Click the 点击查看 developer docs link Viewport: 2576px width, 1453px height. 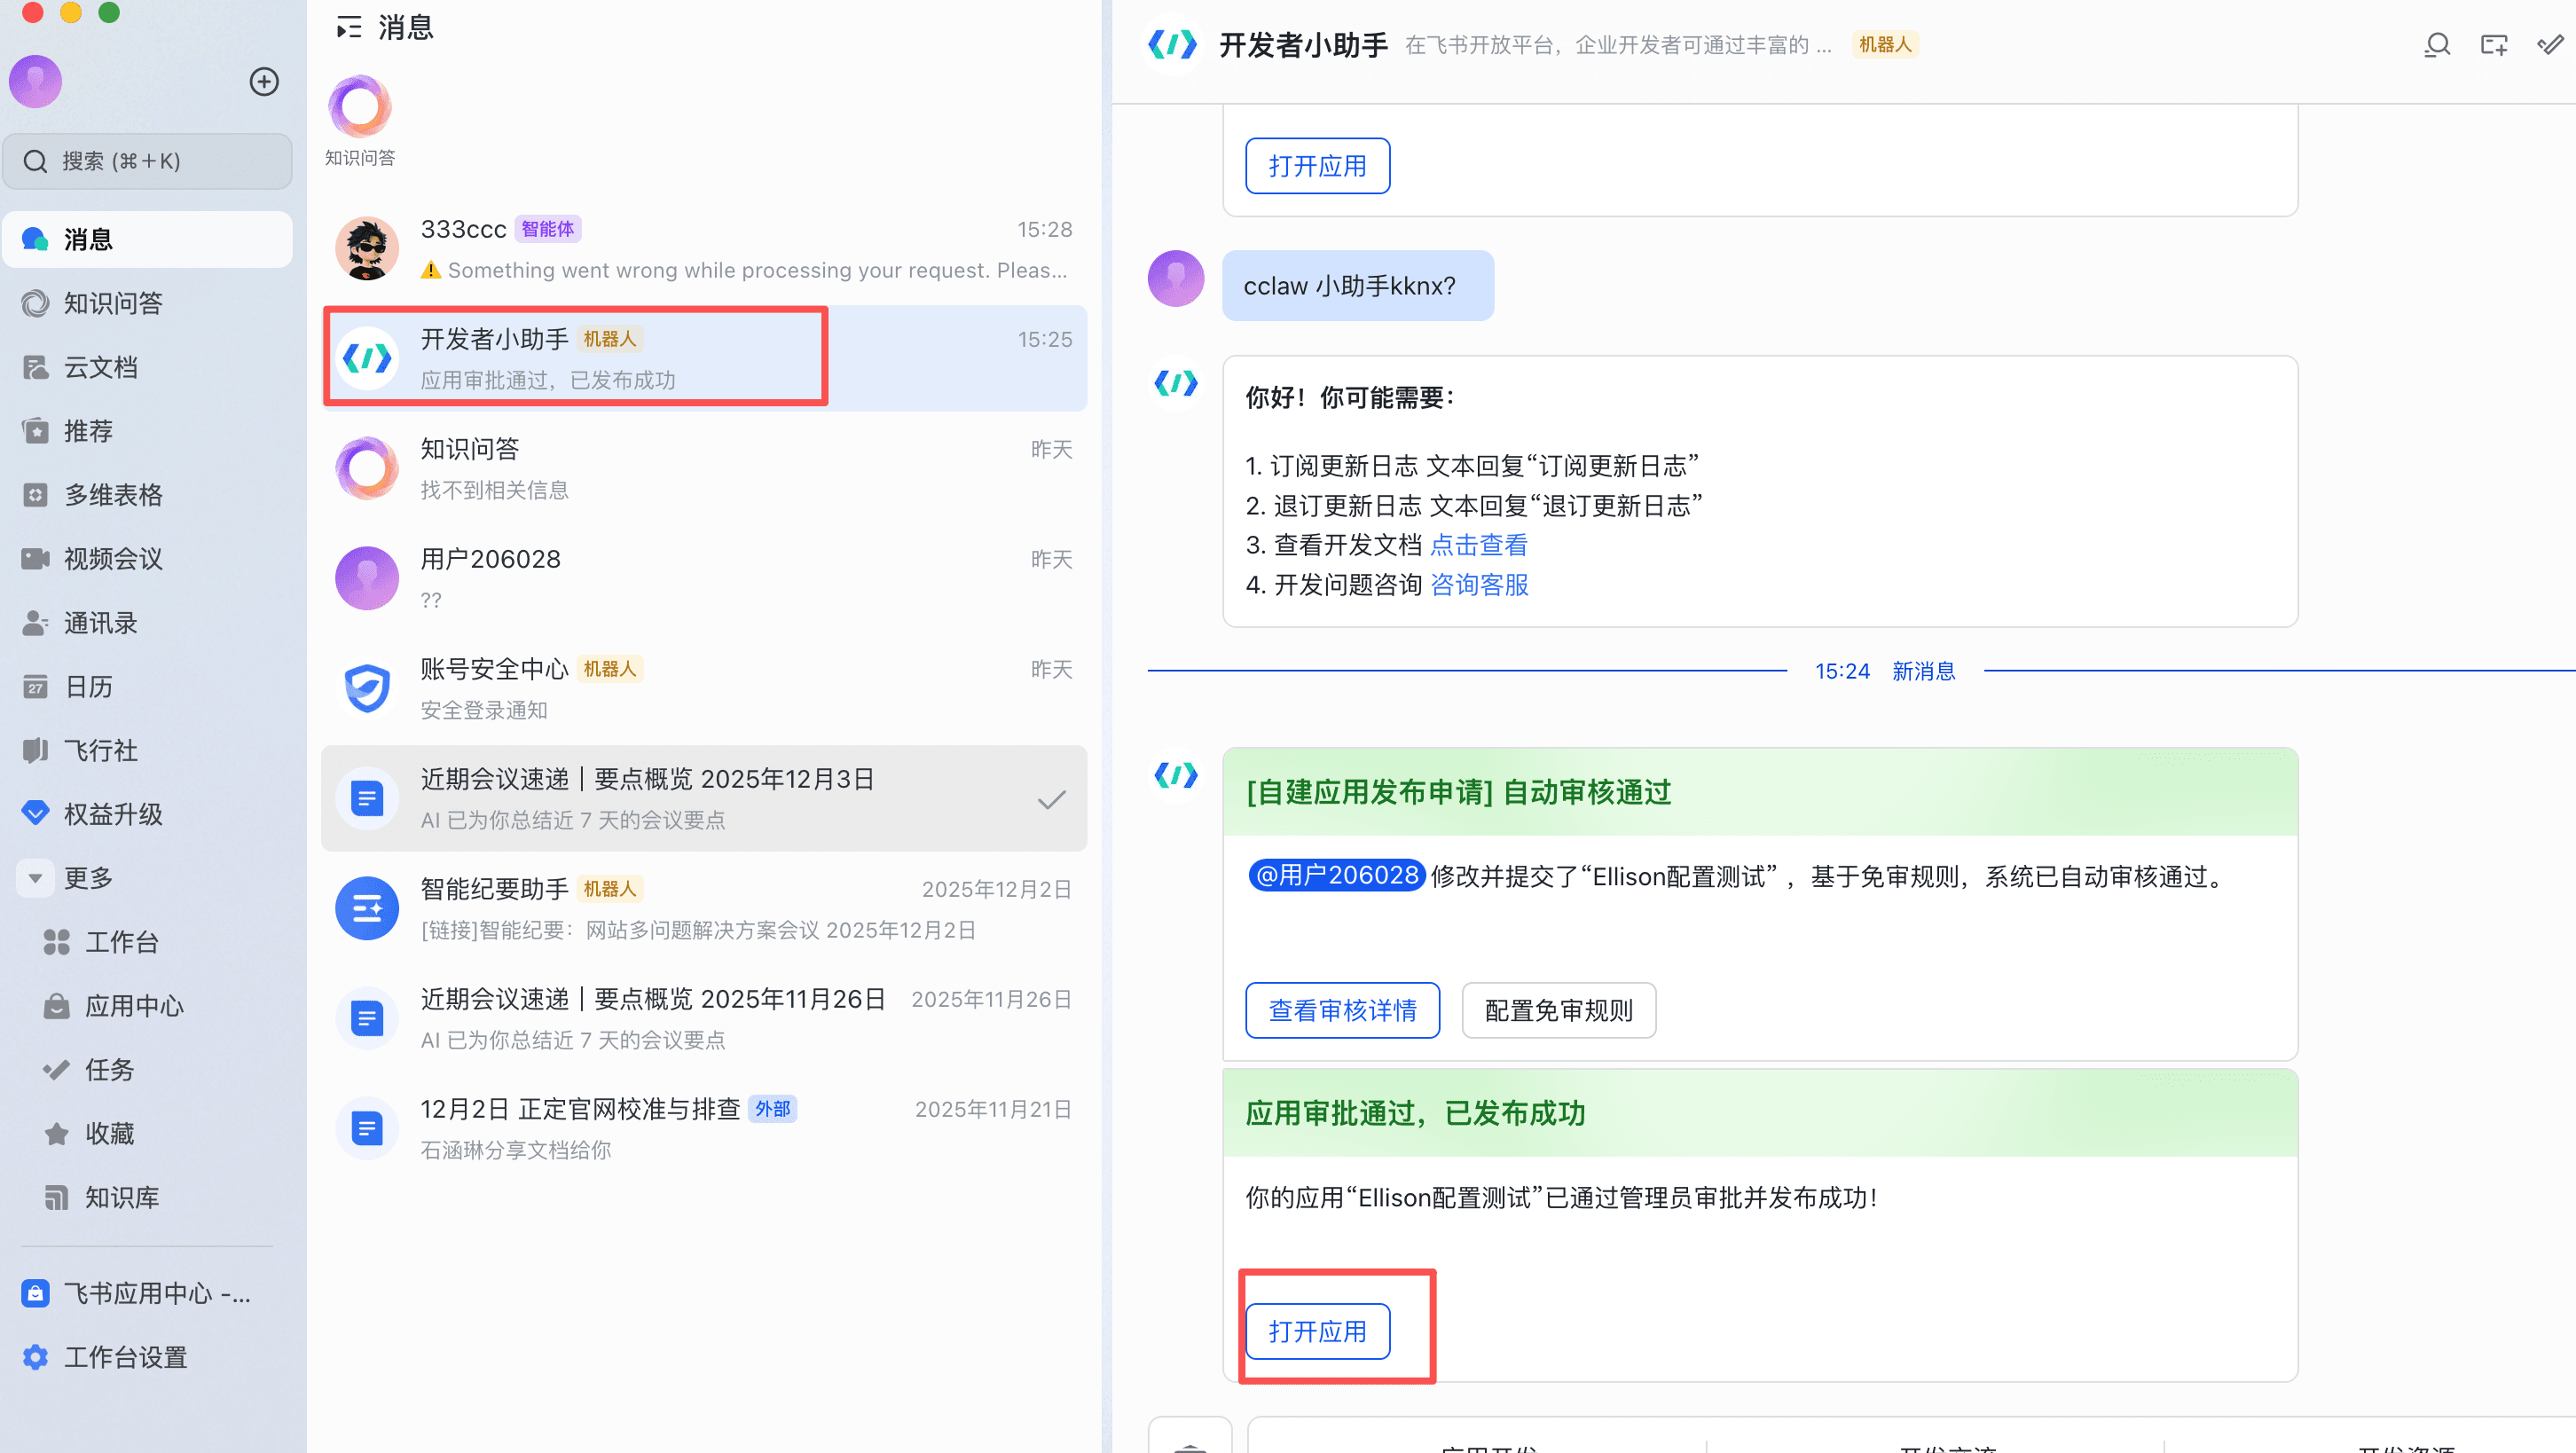coord(1478,545)
